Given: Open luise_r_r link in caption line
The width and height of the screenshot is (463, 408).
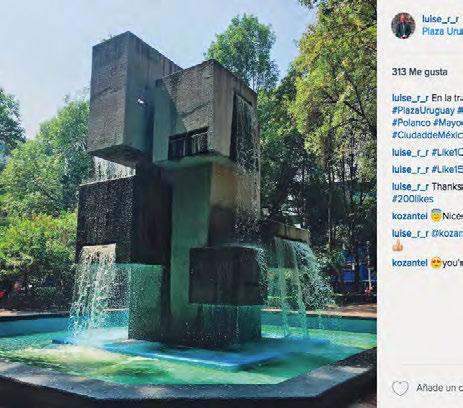Looking at the screenshot, I should click(410, 98).
